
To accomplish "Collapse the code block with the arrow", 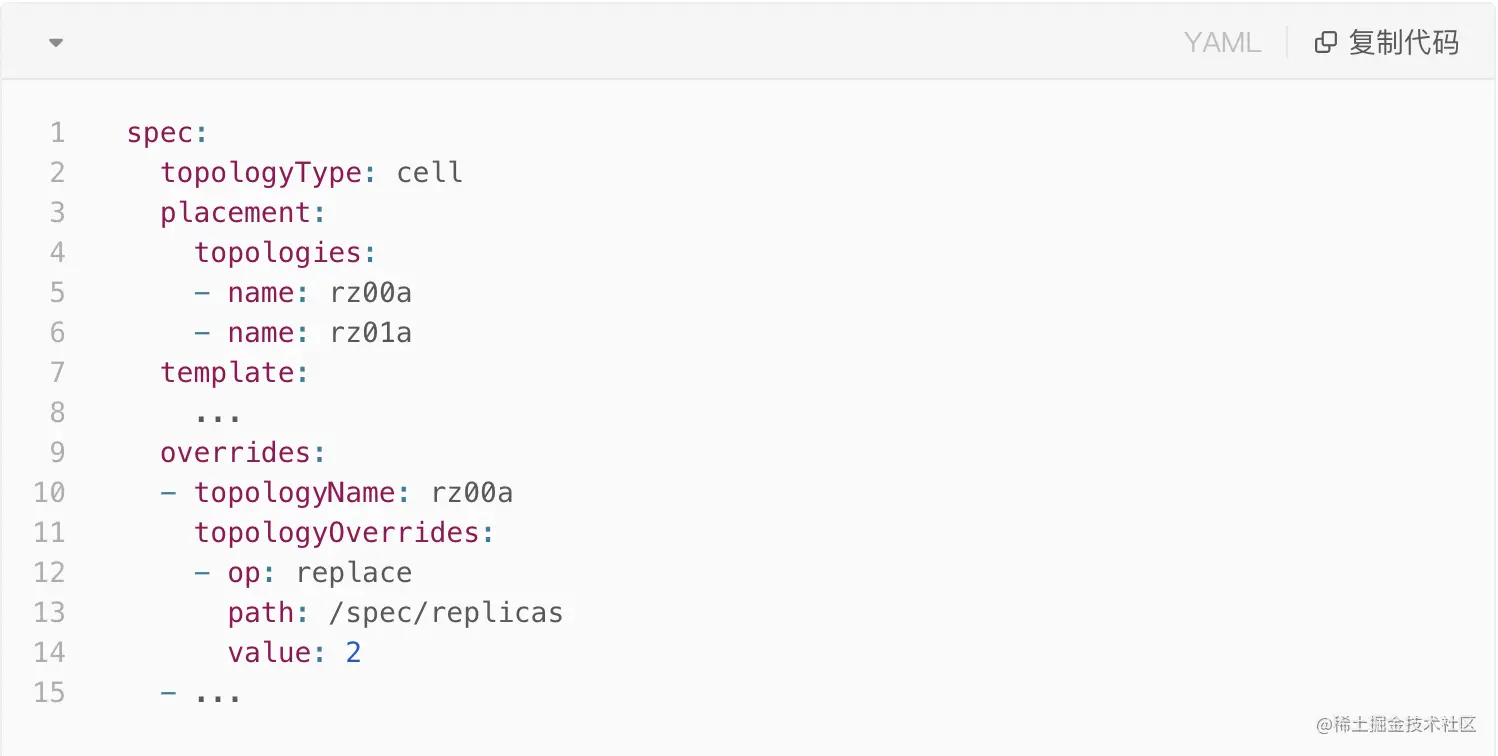I will (56, 43).
